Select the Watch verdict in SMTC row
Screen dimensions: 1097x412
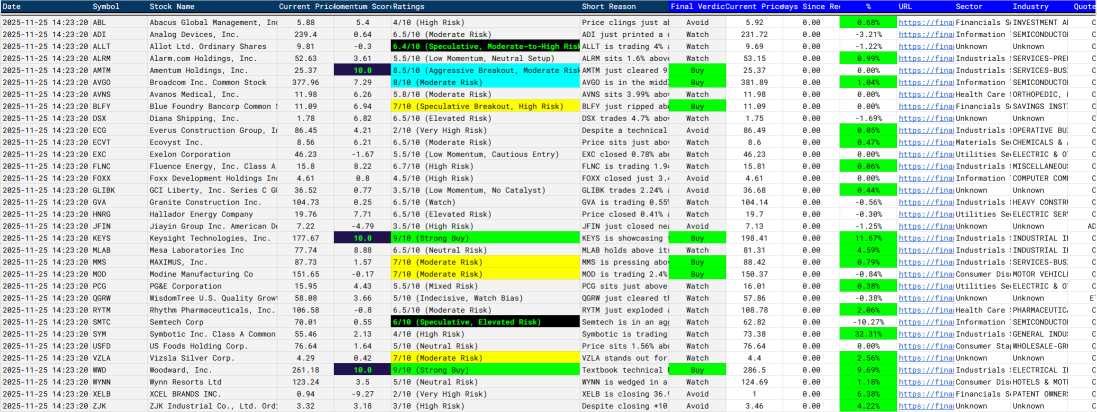[x=697, y=322]
